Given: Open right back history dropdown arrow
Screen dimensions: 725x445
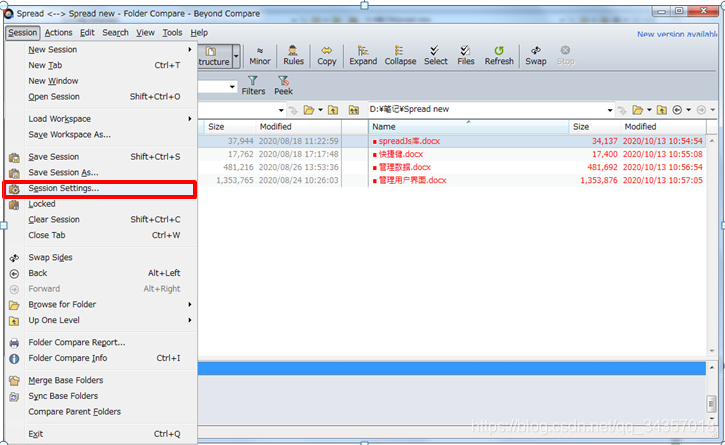Looking at the screenshot, I should 688,110.
